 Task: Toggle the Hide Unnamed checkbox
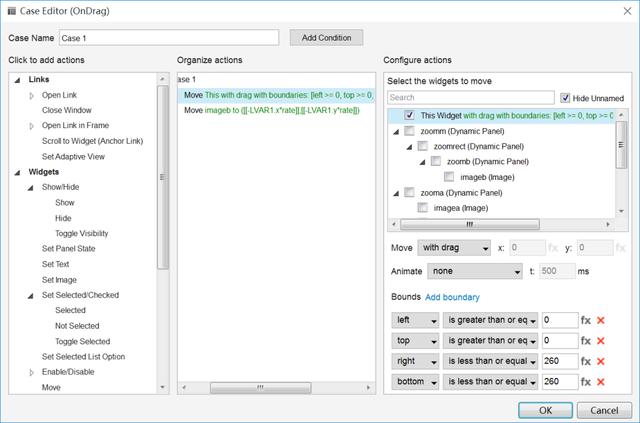click(x=565, y=98)
